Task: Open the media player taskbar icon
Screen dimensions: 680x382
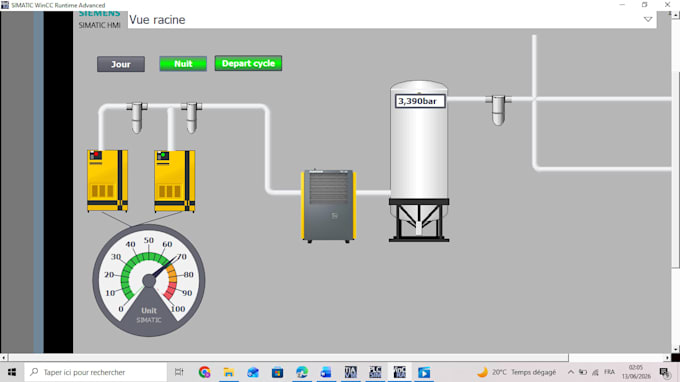Action: 424,372
